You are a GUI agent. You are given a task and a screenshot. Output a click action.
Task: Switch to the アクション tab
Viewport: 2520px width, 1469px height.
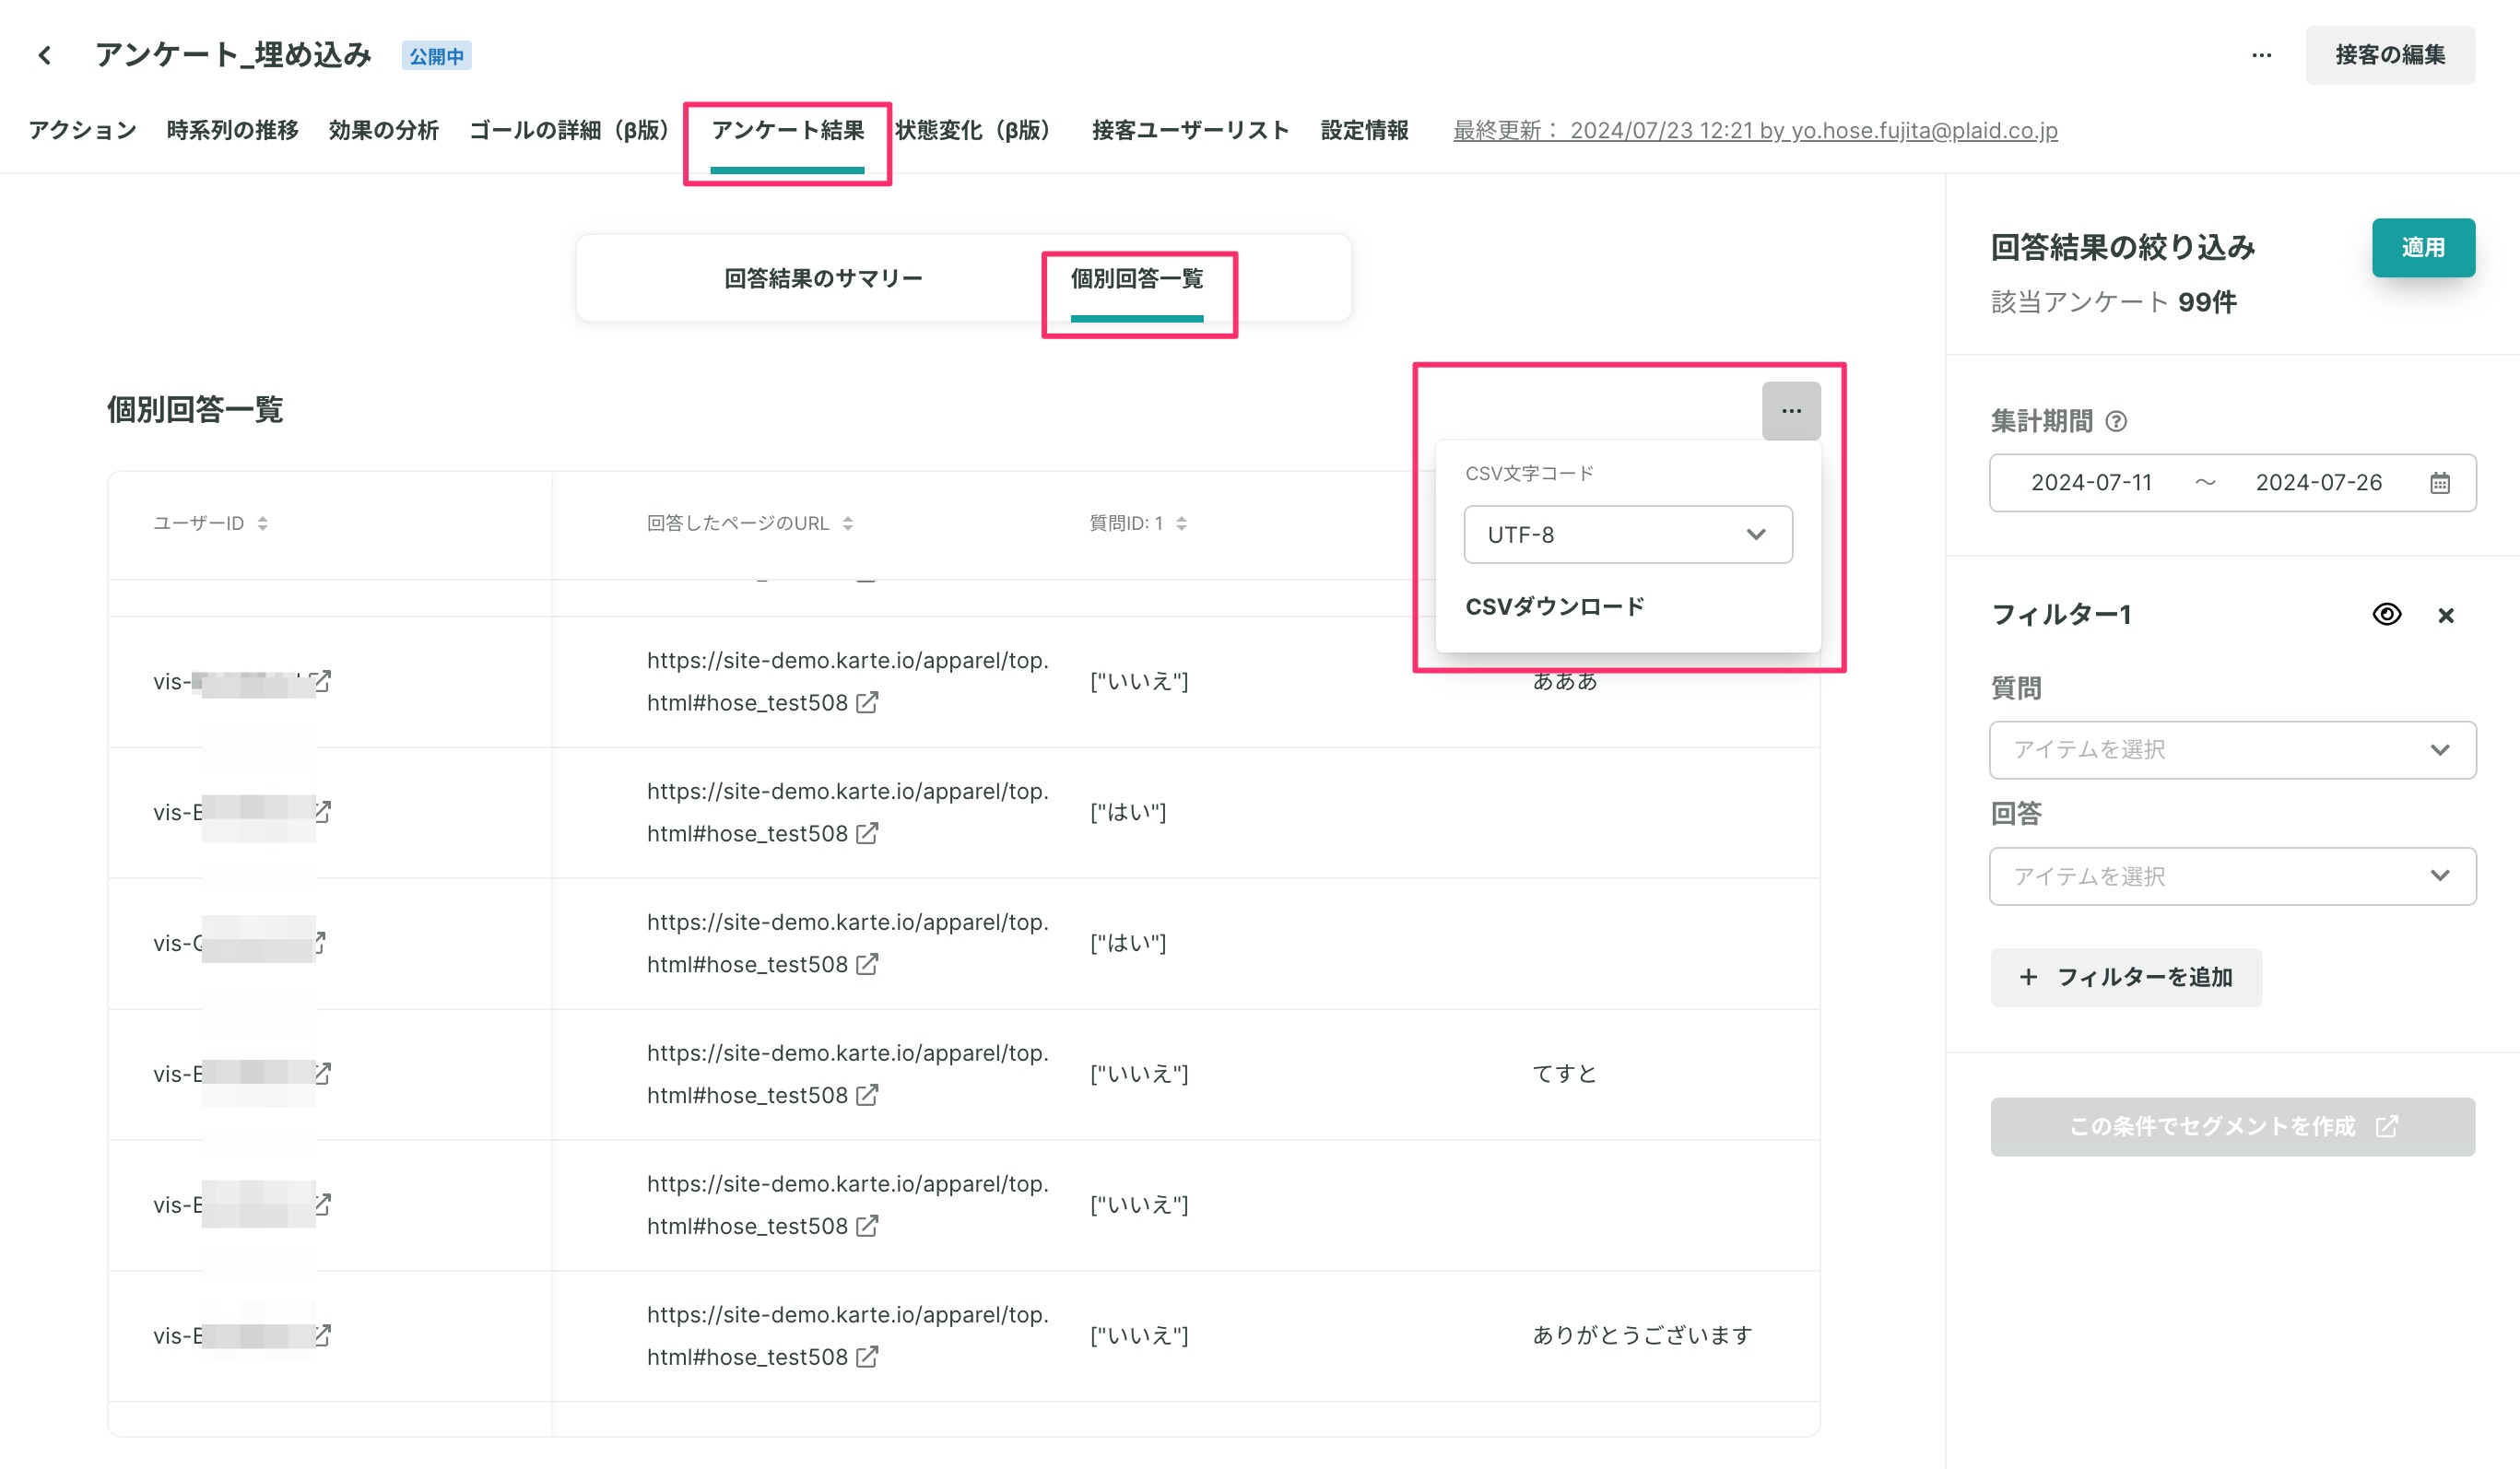(x=83, y=130)
